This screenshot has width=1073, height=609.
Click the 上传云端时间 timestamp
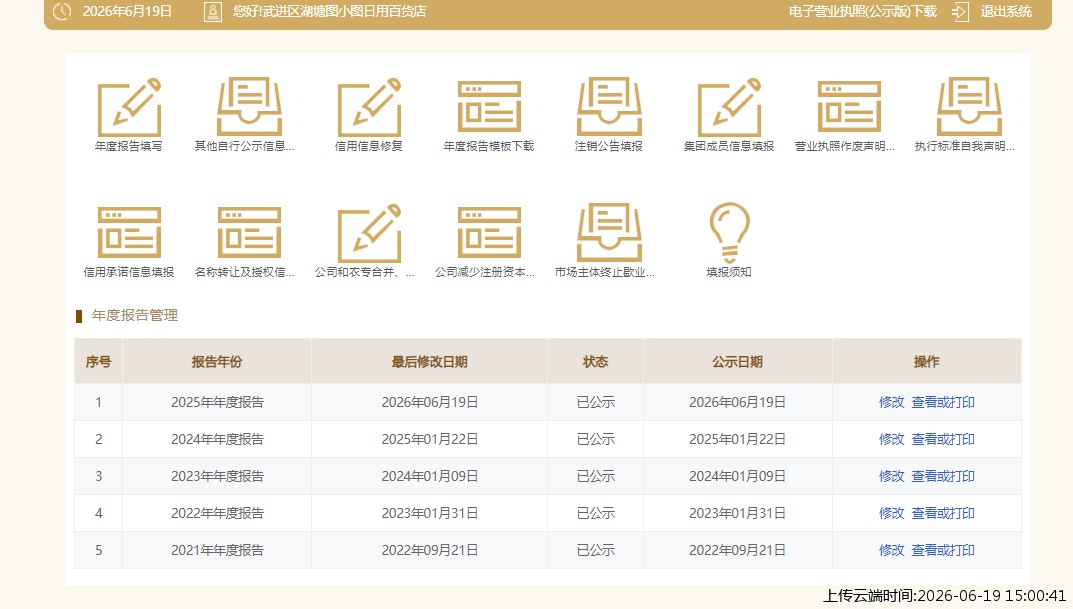point(944,595)
